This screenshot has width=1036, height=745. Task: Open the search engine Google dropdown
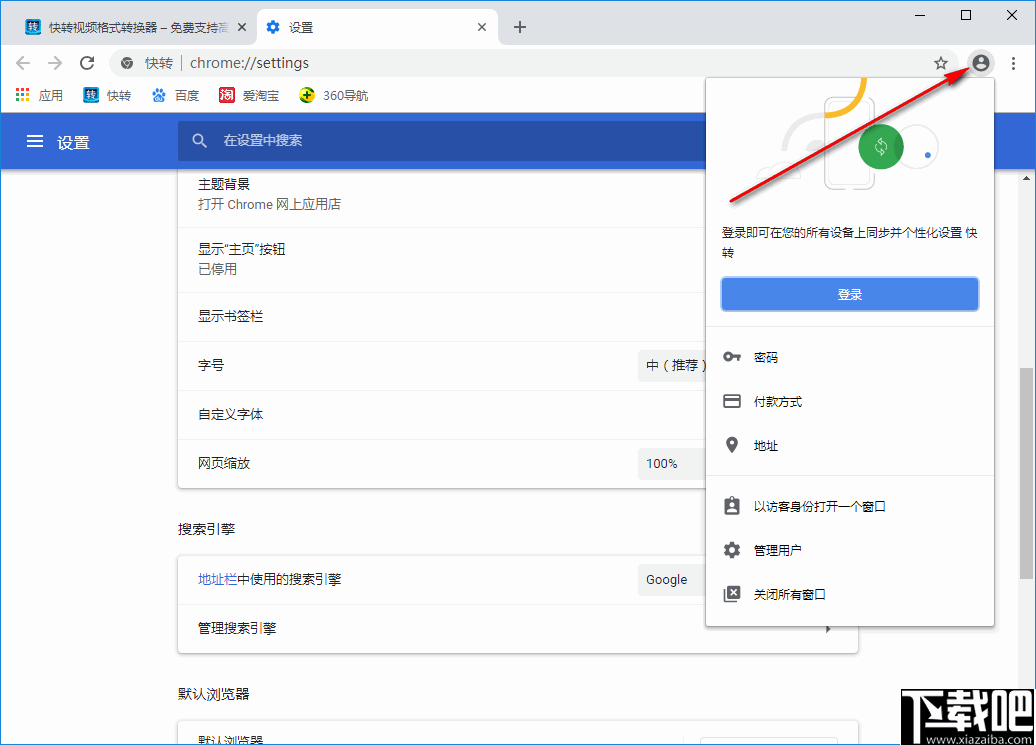pyautogui.click(x=669, y=580)
